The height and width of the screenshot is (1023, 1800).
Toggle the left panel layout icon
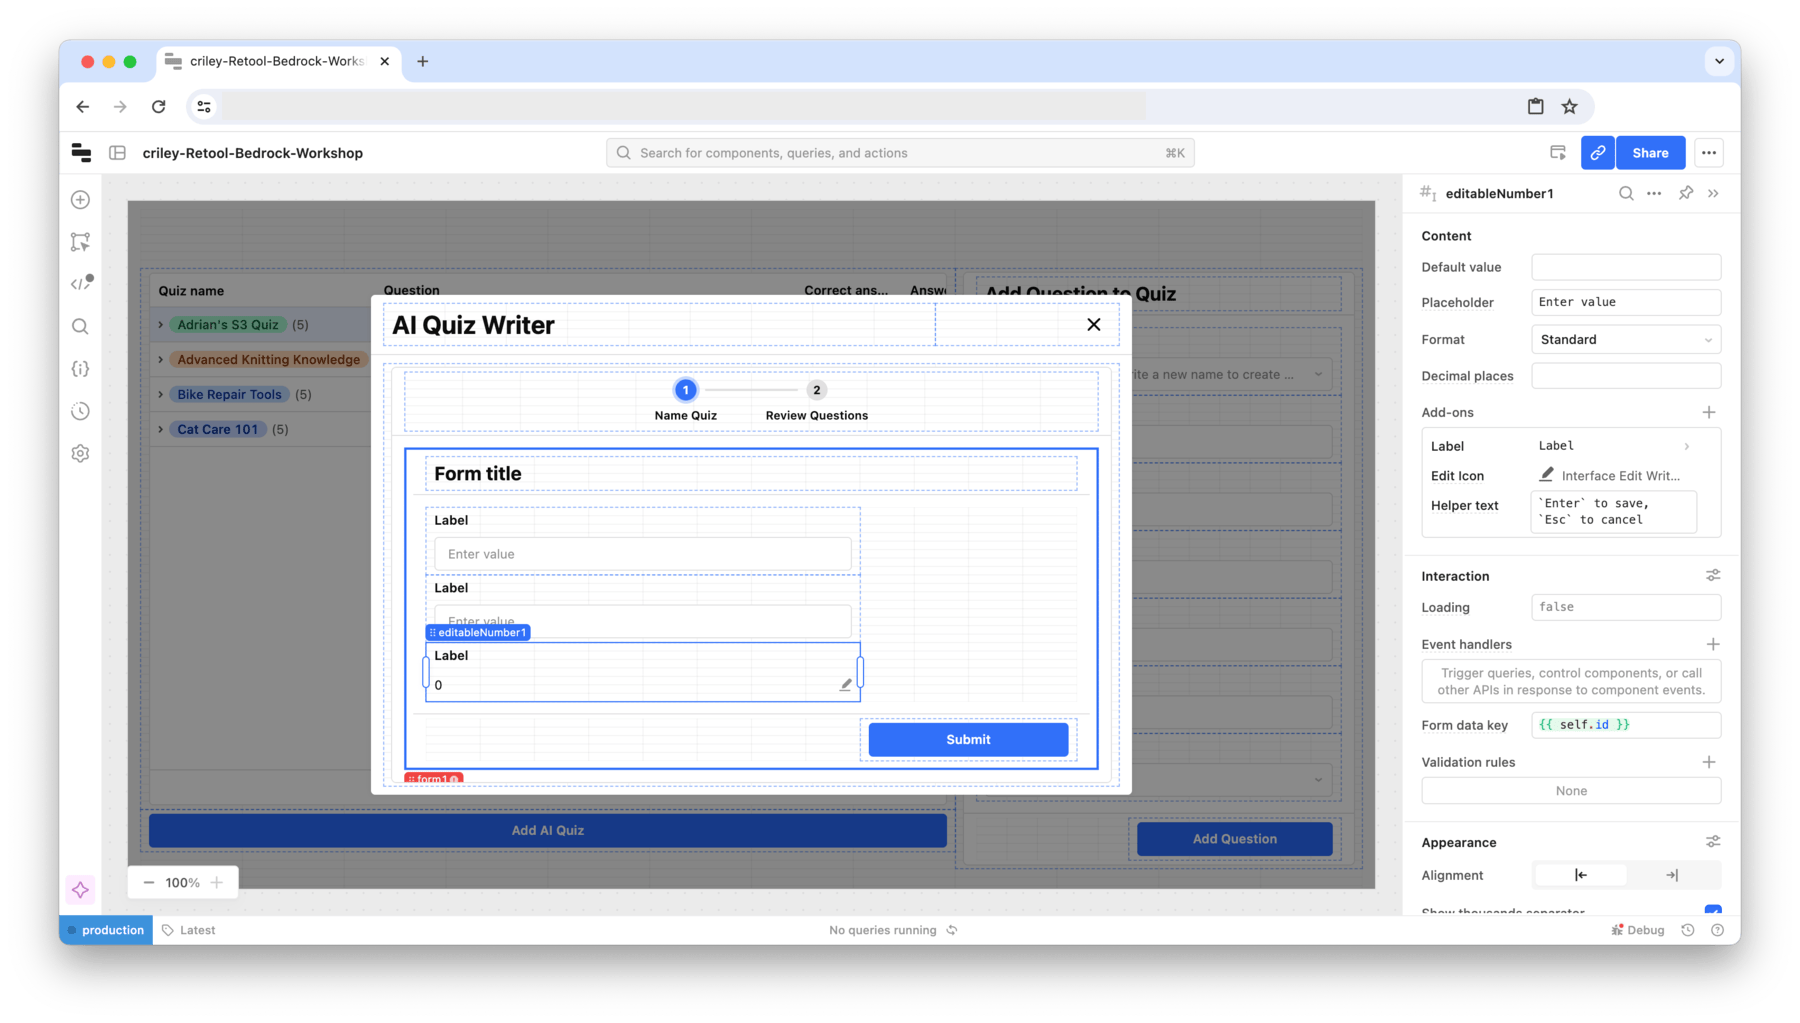pos(118,153)
